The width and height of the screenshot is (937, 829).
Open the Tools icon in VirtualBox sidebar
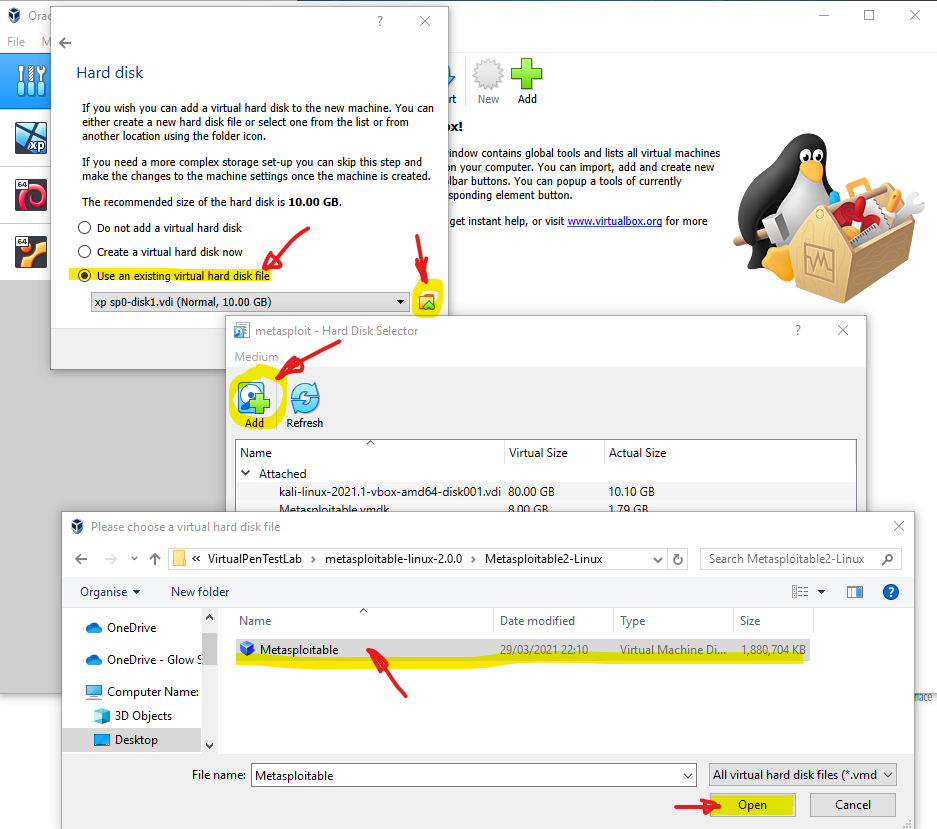pos(31,81)
